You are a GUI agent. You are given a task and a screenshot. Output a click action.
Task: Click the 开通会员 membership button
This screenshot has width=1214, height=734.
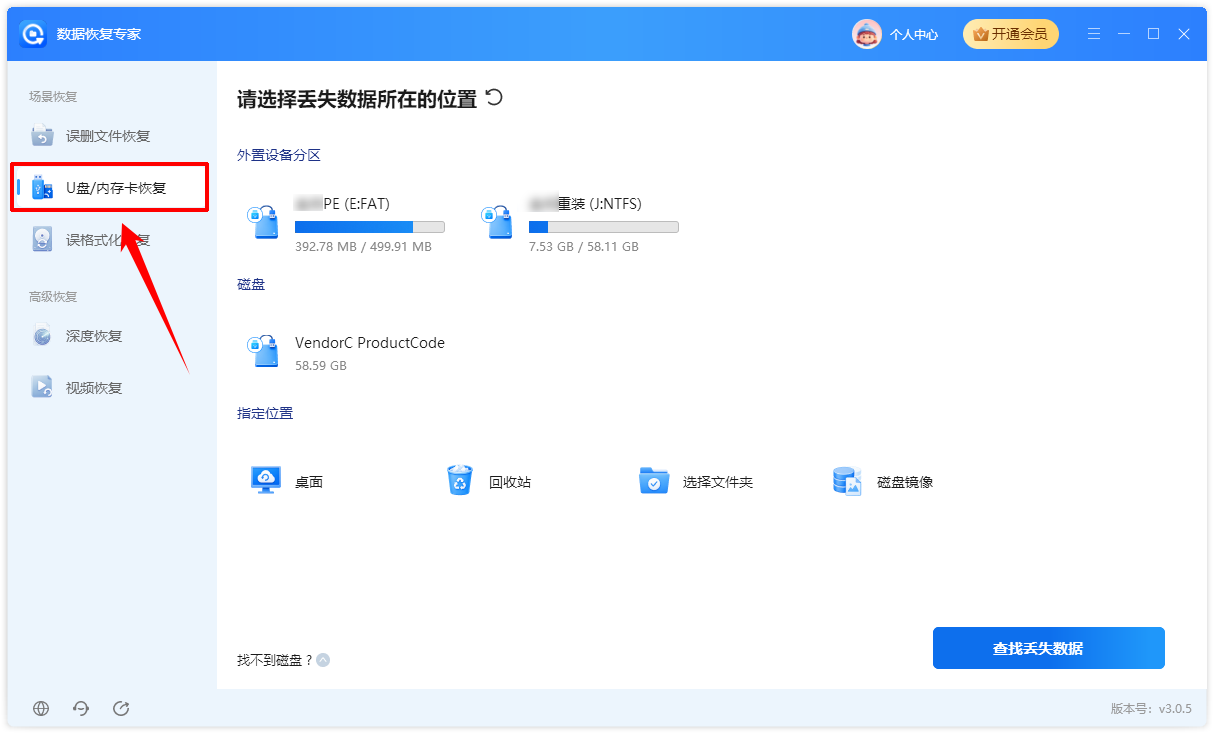[x=1011, y=34]
